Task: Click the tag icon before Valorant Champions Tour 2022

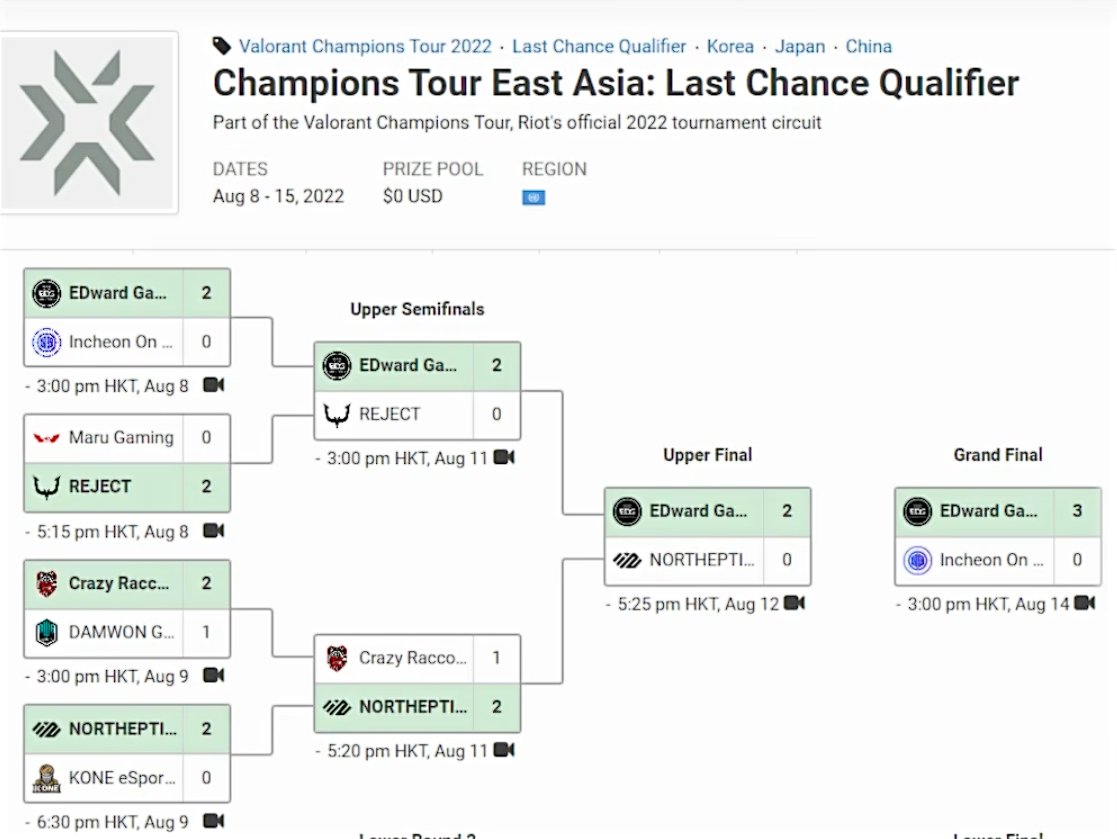Action: coord(222,46)
